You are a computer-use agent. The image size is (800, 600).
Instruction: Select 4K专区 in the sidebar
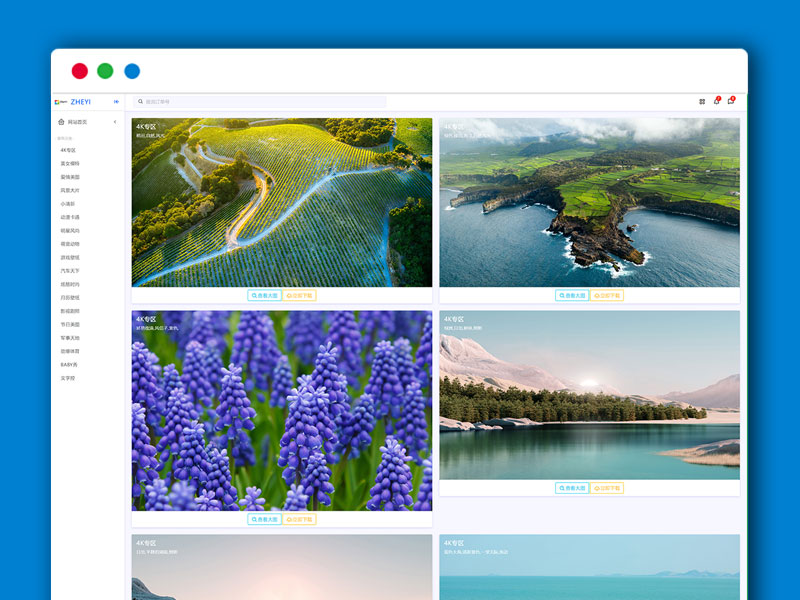click(68, 150)
